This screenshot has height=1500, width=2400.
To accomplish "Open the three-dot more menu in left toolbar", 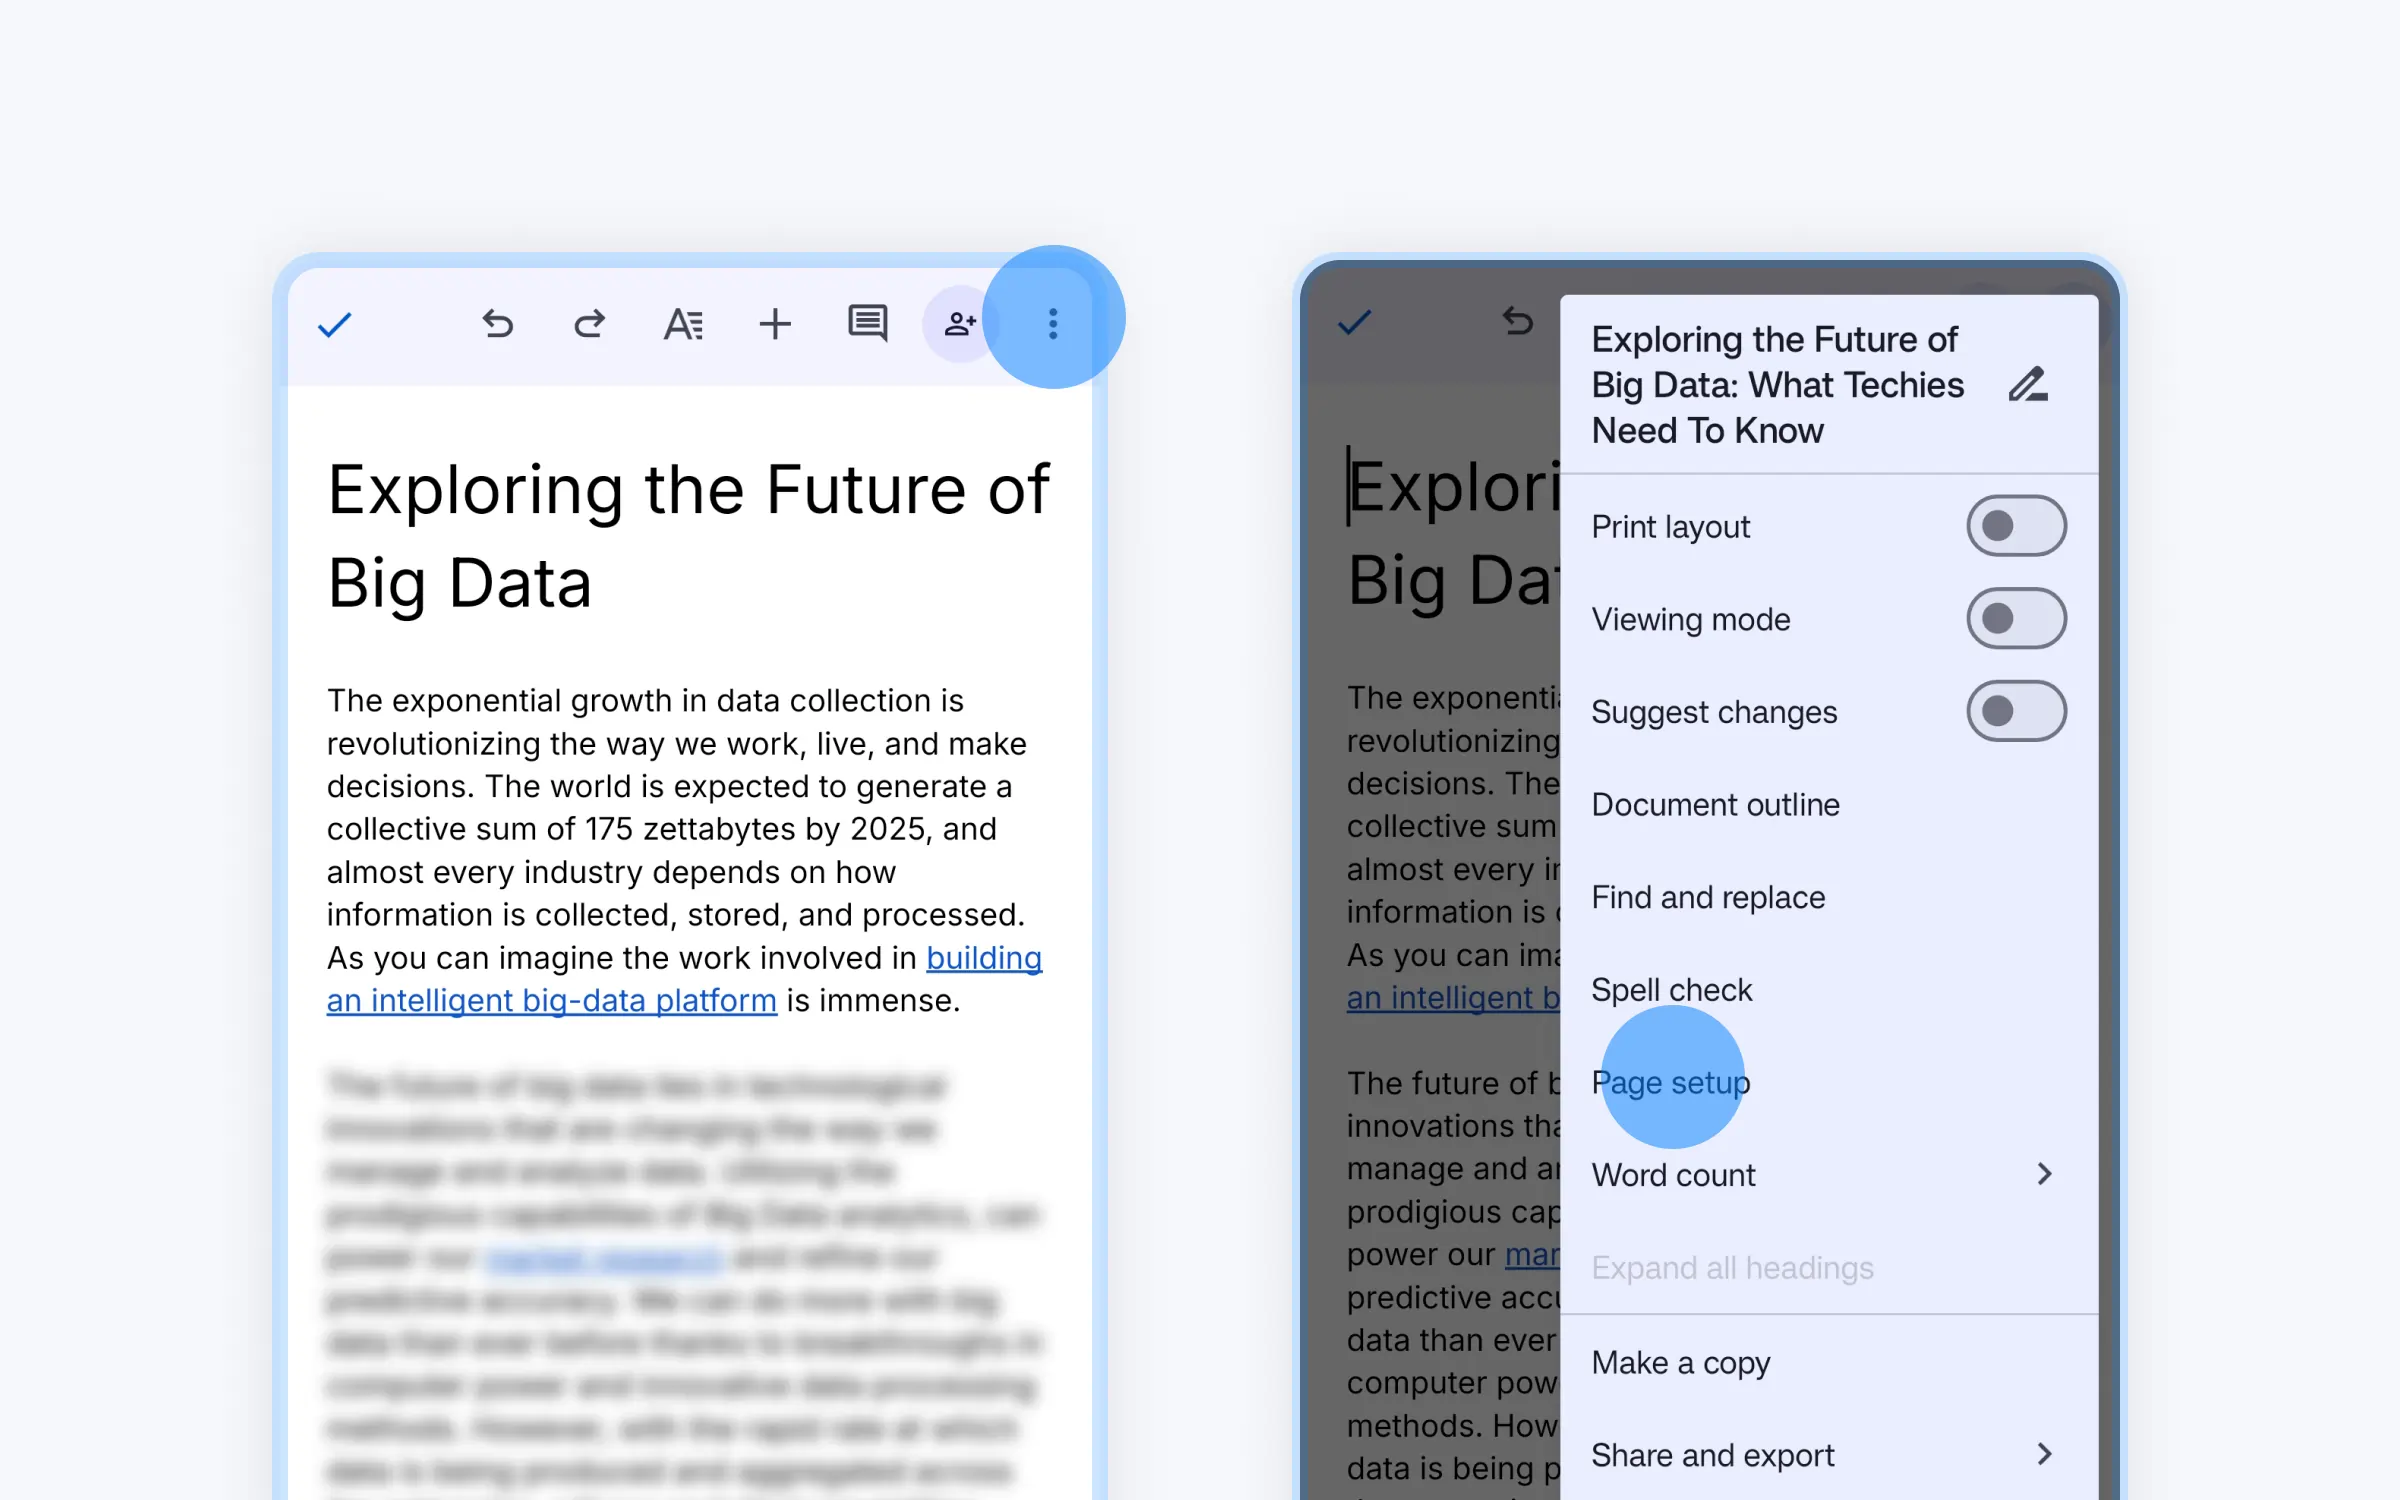I will click(1052, 324).
